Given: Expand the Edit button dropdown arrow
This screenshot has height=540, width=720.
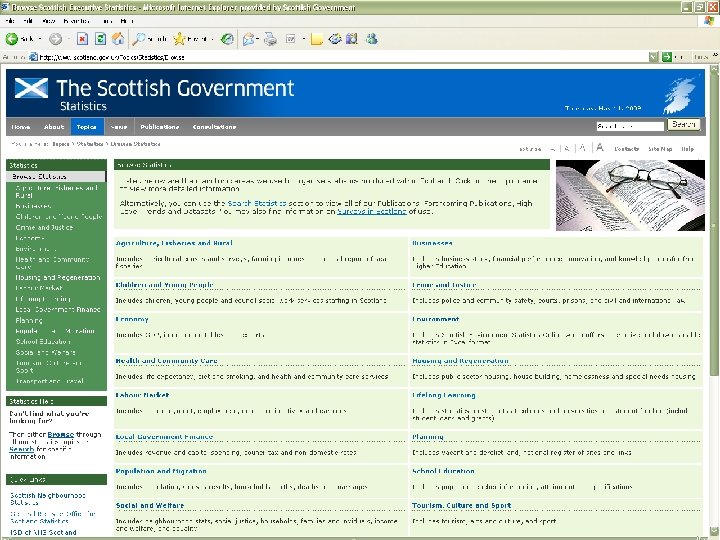Looking at the screenshot, I should (x=304, y=39).
